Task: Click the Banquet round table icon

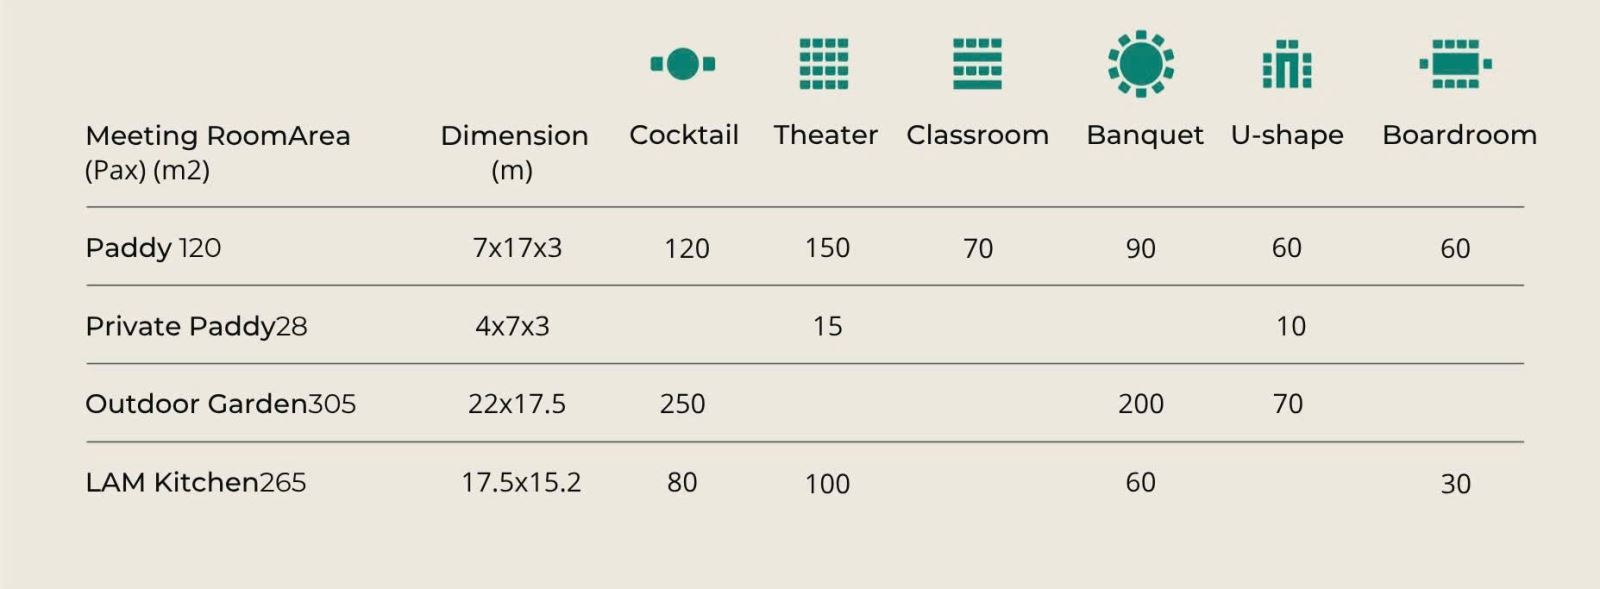Action: tap(1141, 64)
